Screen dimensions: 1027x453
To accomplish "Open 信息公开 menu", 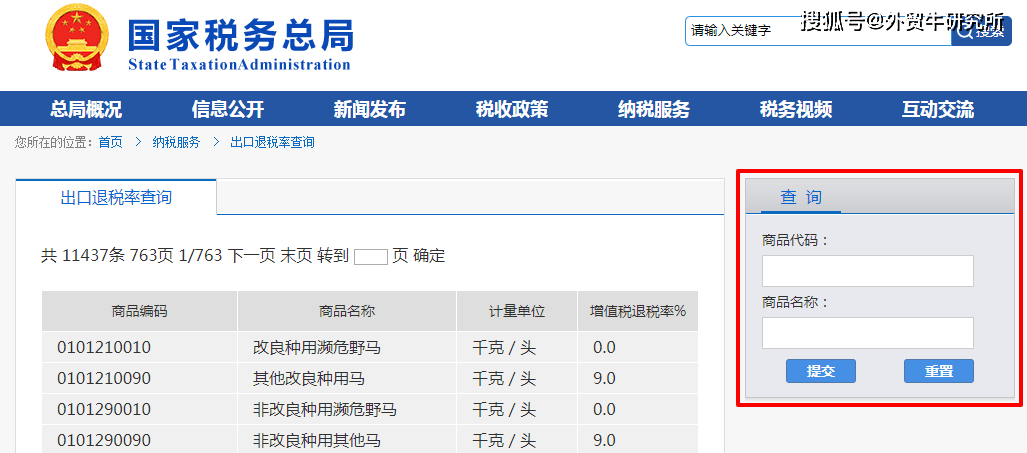I will pos(228,109).
